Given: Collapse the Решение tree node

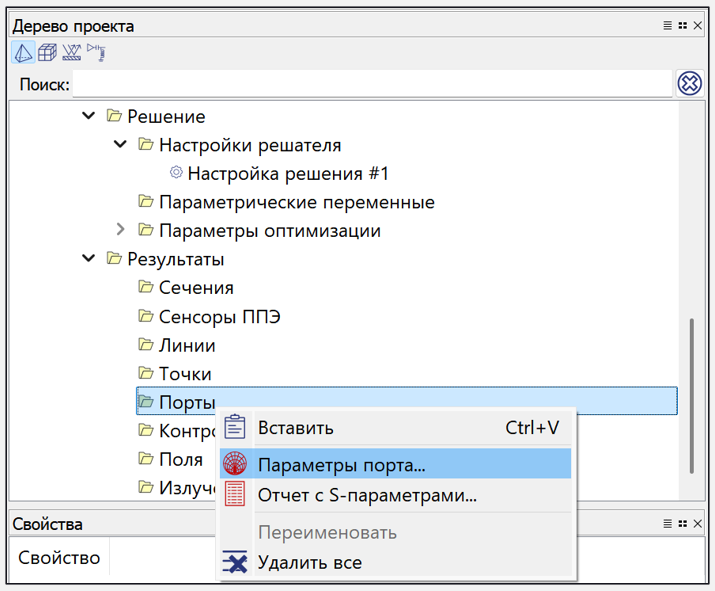Looking at the screenshot, I should pyautogui.click(x=89, y=116).
